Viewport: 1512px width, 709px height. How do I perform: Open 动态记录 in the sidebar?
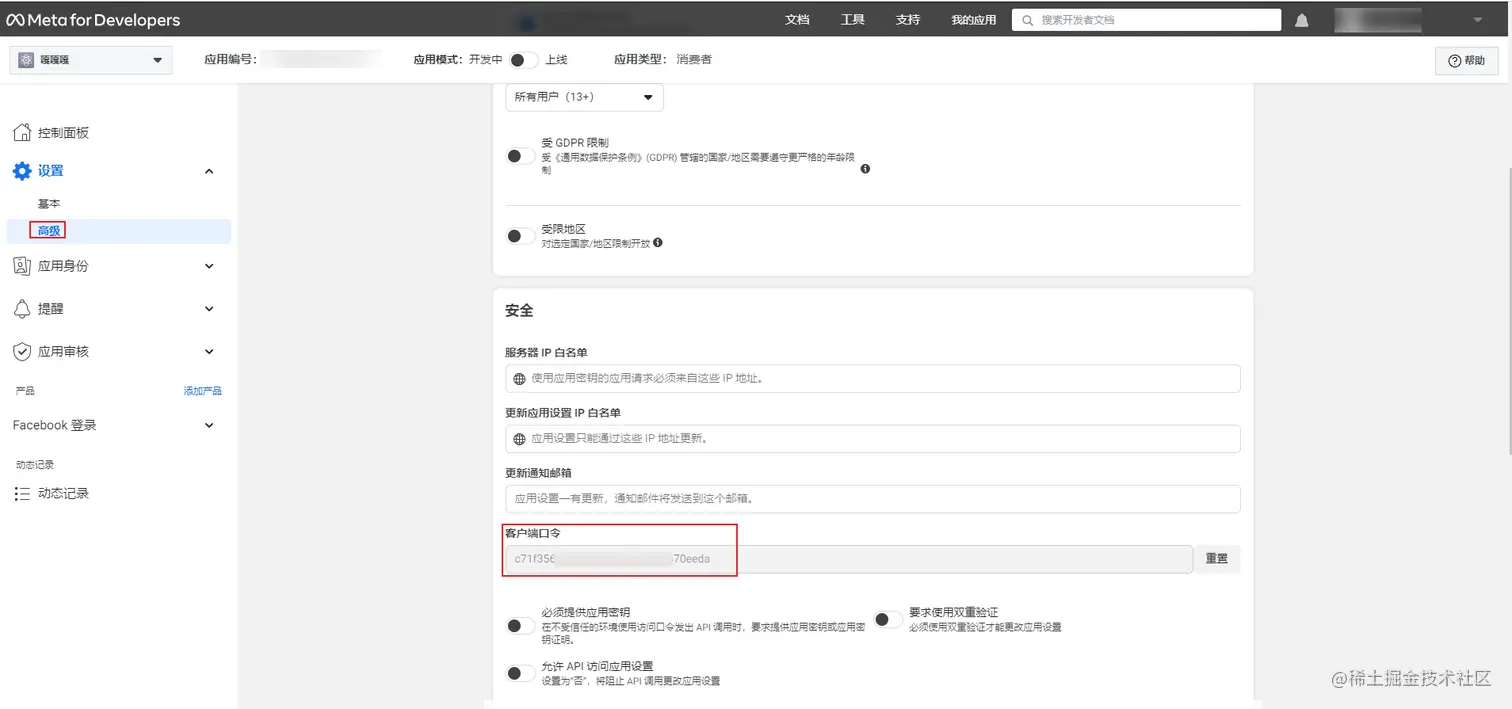click(64, 493)
